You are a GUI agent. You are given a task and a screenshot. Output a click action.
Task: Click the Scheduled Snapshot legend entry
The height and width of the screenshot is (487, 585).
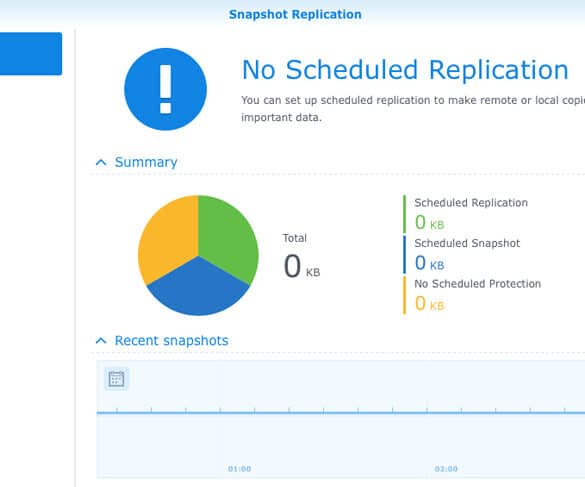[467, 243]
